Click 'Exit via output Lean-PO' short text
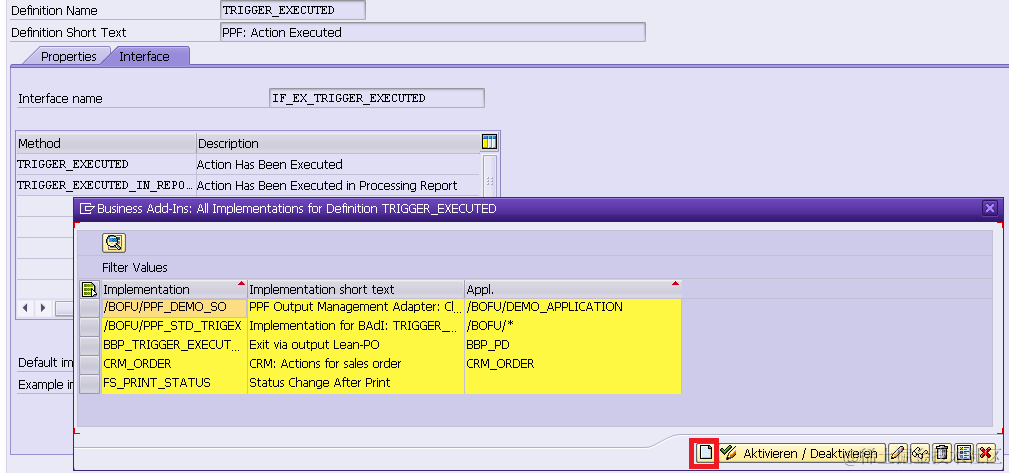1009x473 pixels. coord(355,345)
